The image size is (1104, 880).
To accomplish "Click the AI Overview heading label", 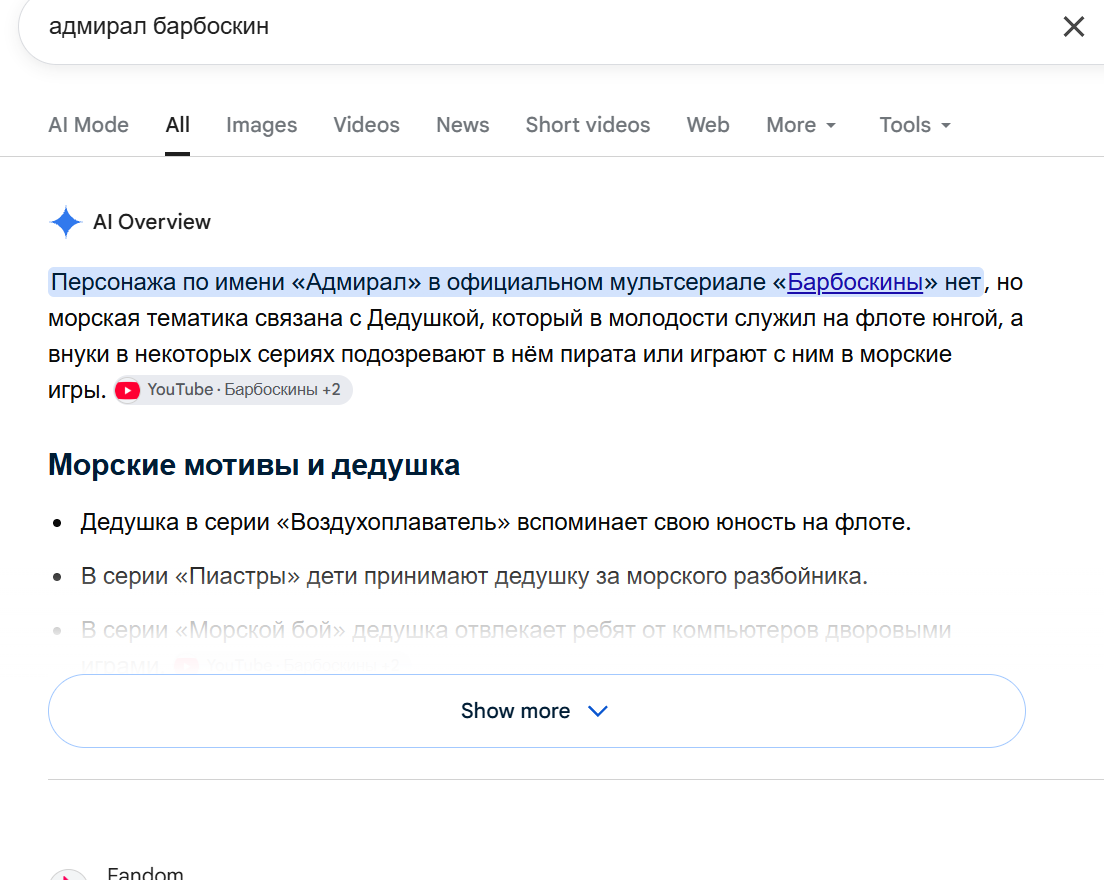I will point(152,222).
